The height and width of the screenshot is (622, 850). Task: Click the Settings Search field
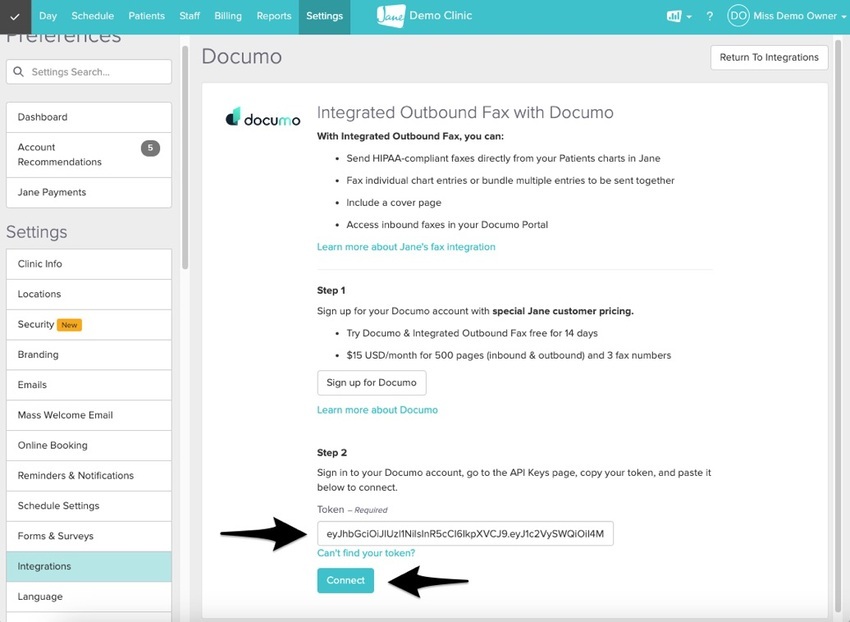[89, 72]
